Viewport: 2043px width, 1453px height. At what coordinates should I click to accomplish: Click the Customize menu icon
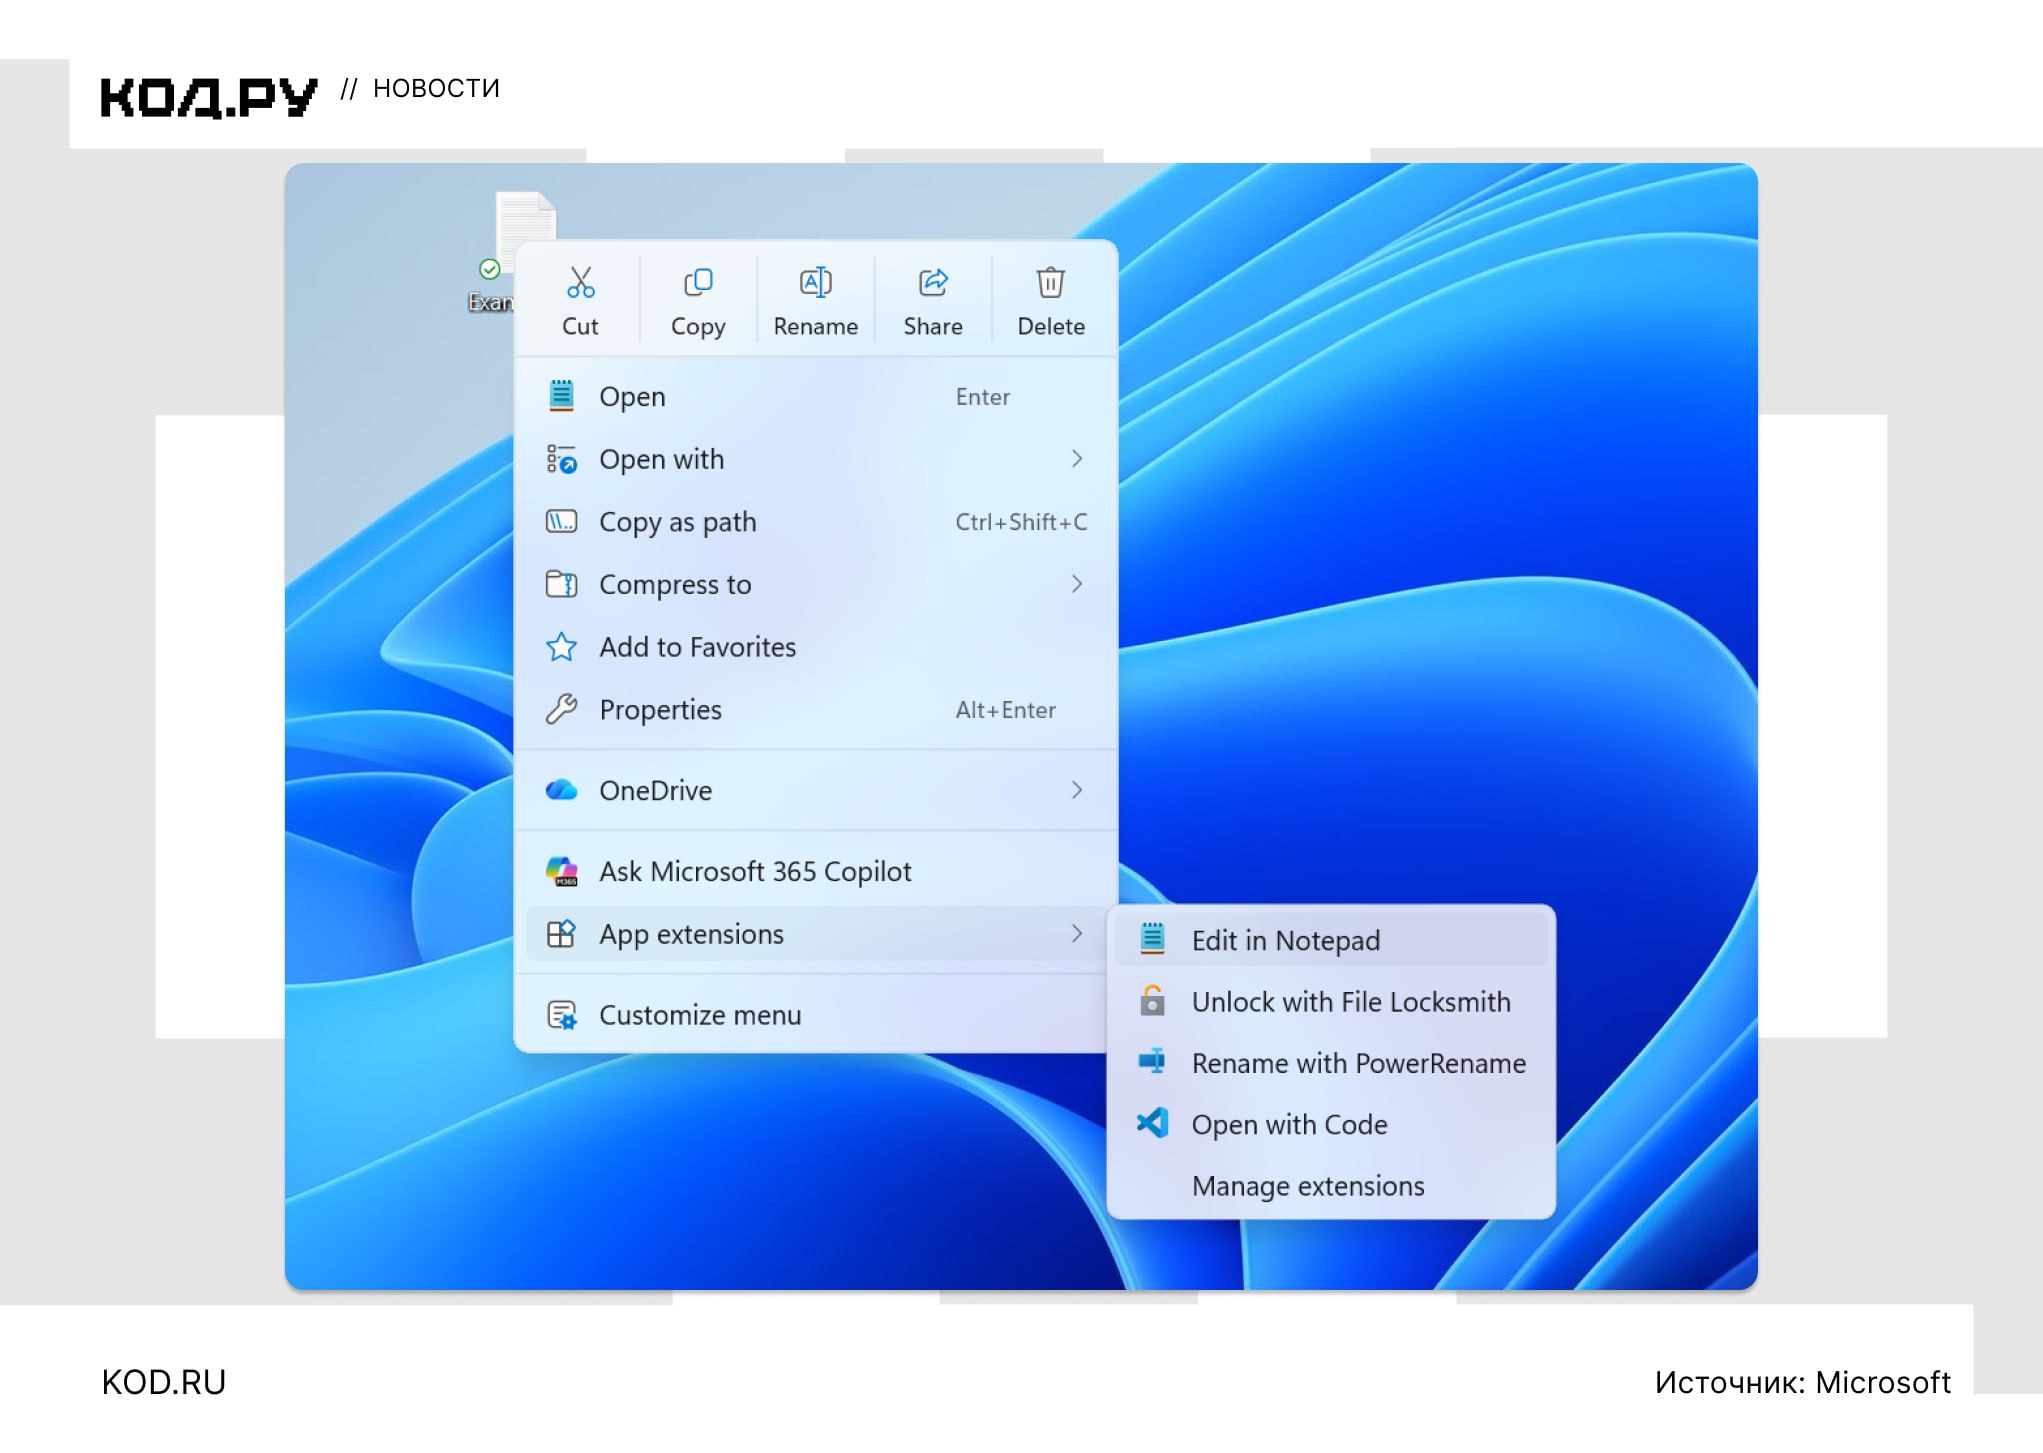point(561,1015)
